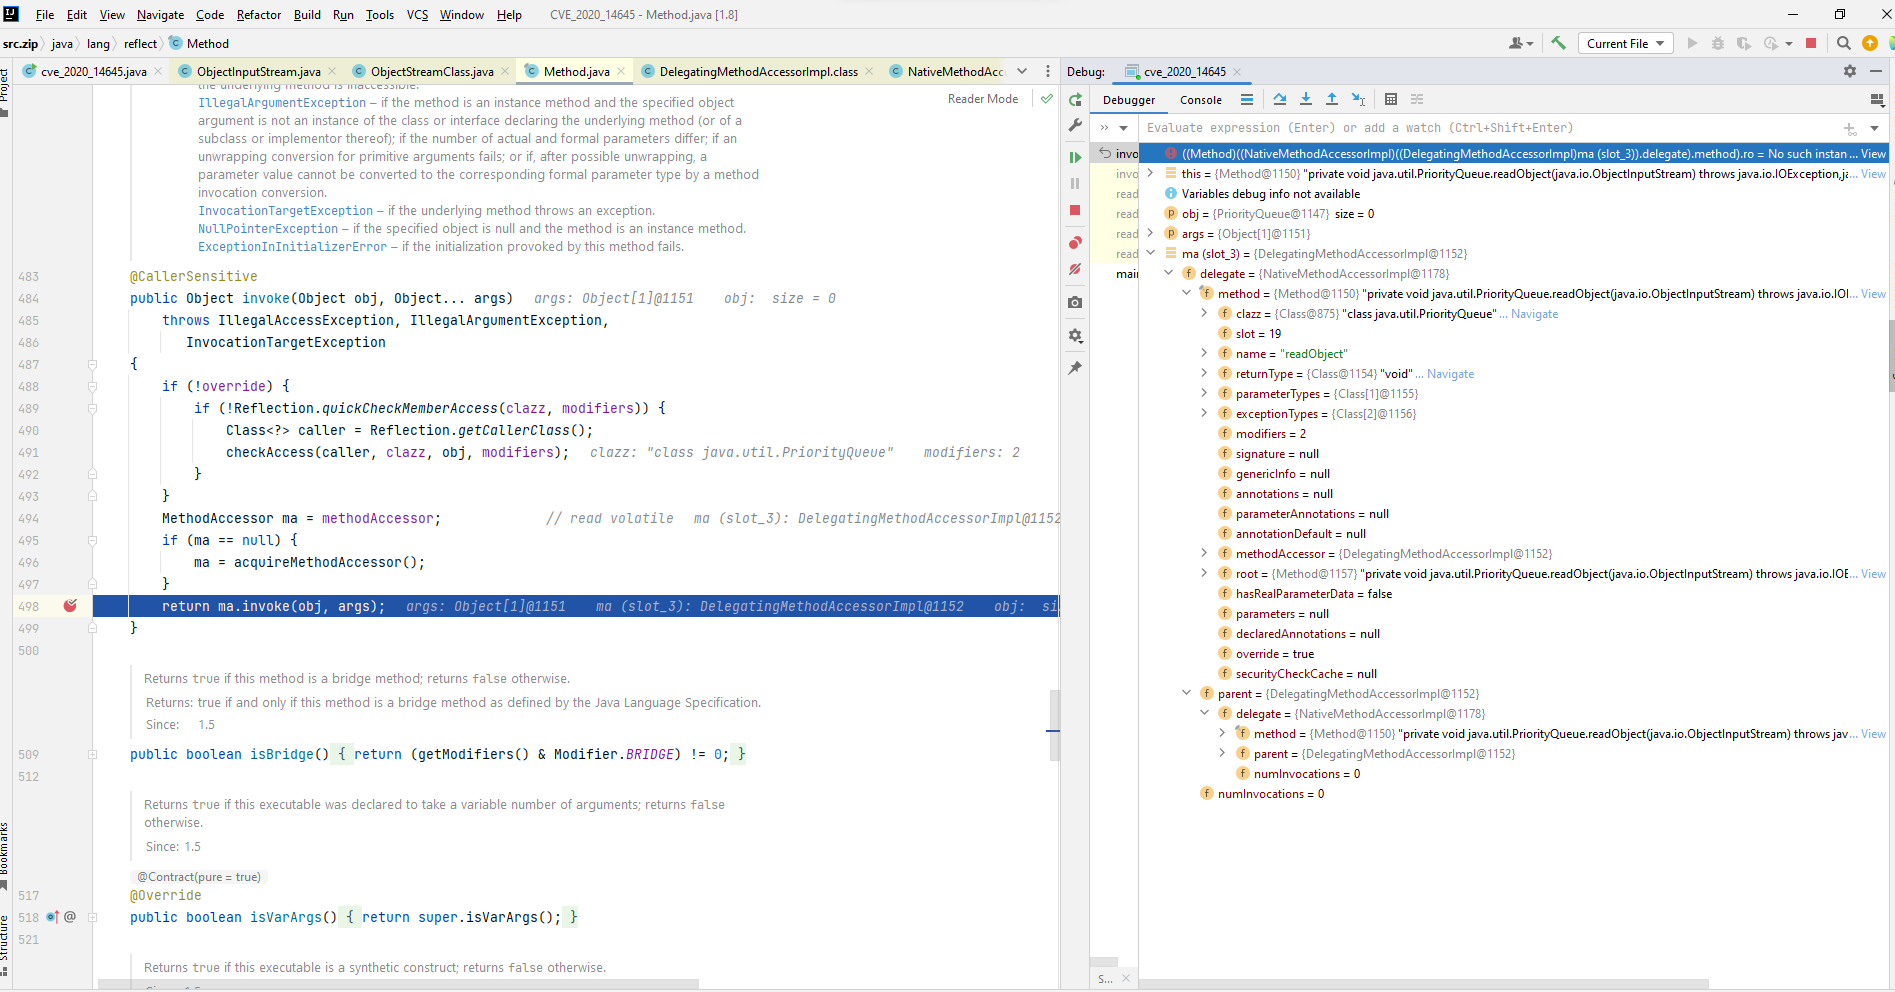Screen dimensions: 1895x992
Task: View breakpoints using double red circles icon
Action: [x=1075, y=243]
